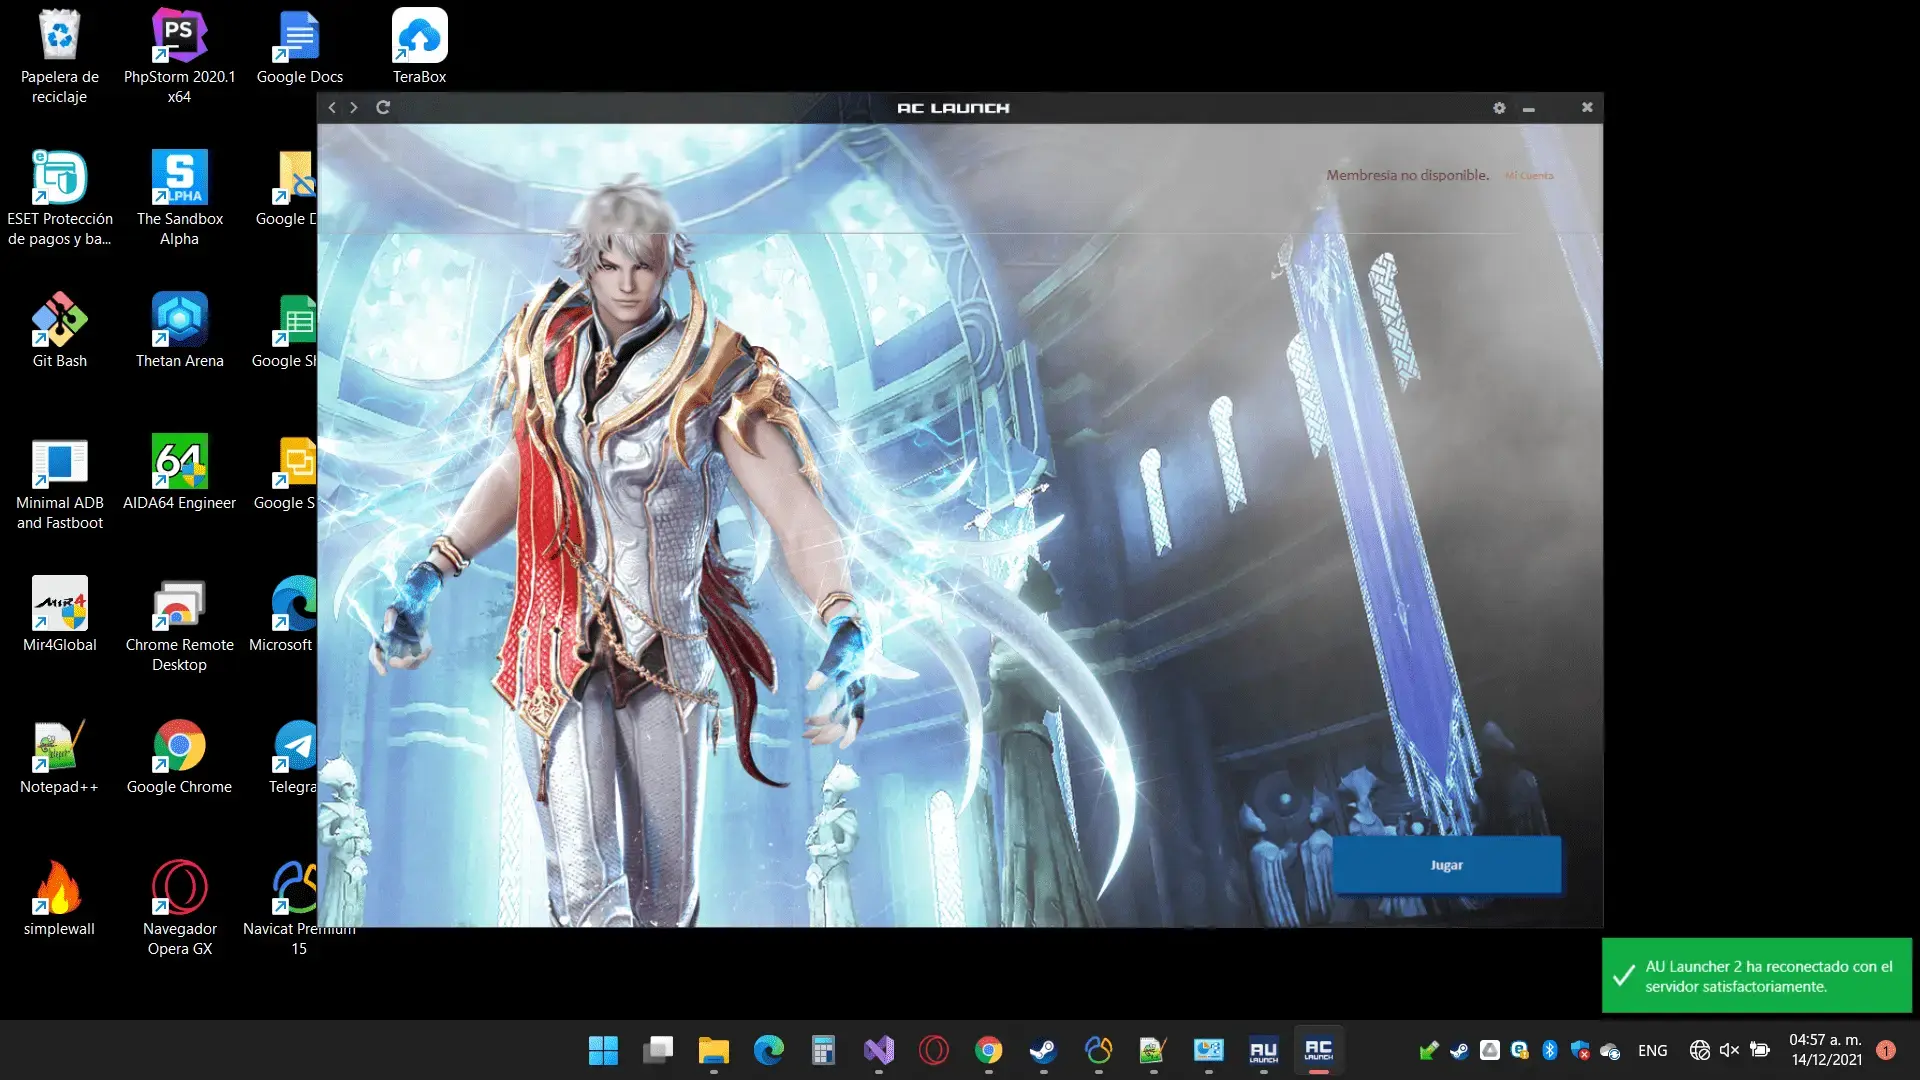Screen dimensions: 1920x1080
Task: Select ESET Protección de pagos shortcut
Action: [60, 198]
